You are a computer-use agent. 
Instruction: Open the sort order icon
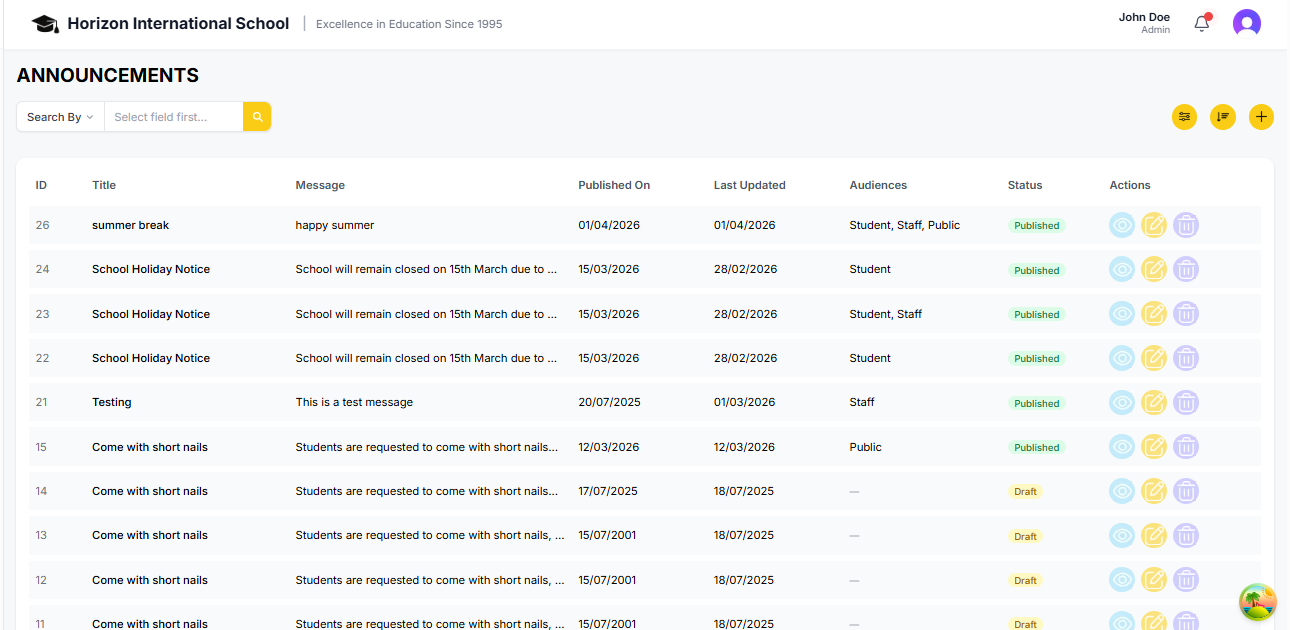(1223, 117)
